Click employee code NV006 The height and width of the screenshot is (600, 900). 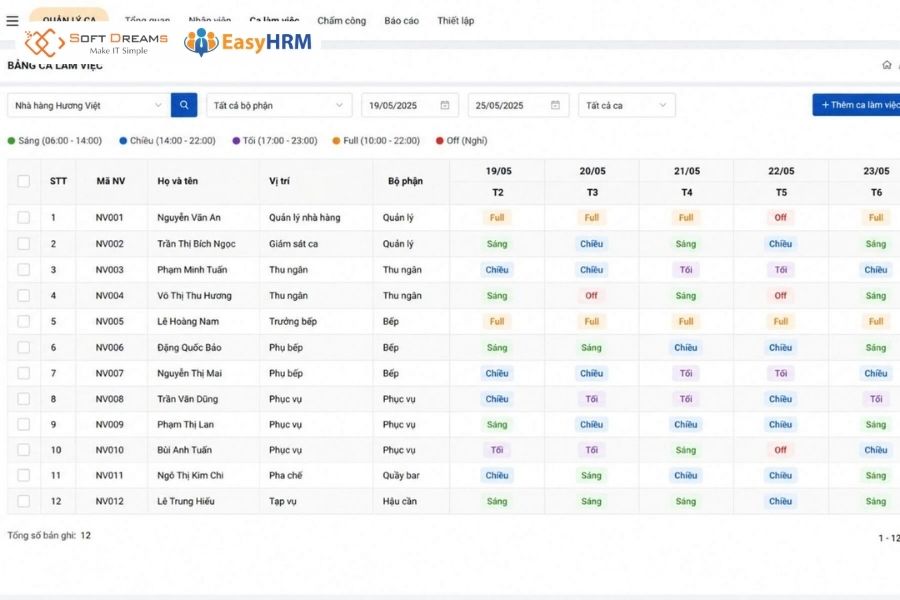pyautogui.click(x=110, y=347)
